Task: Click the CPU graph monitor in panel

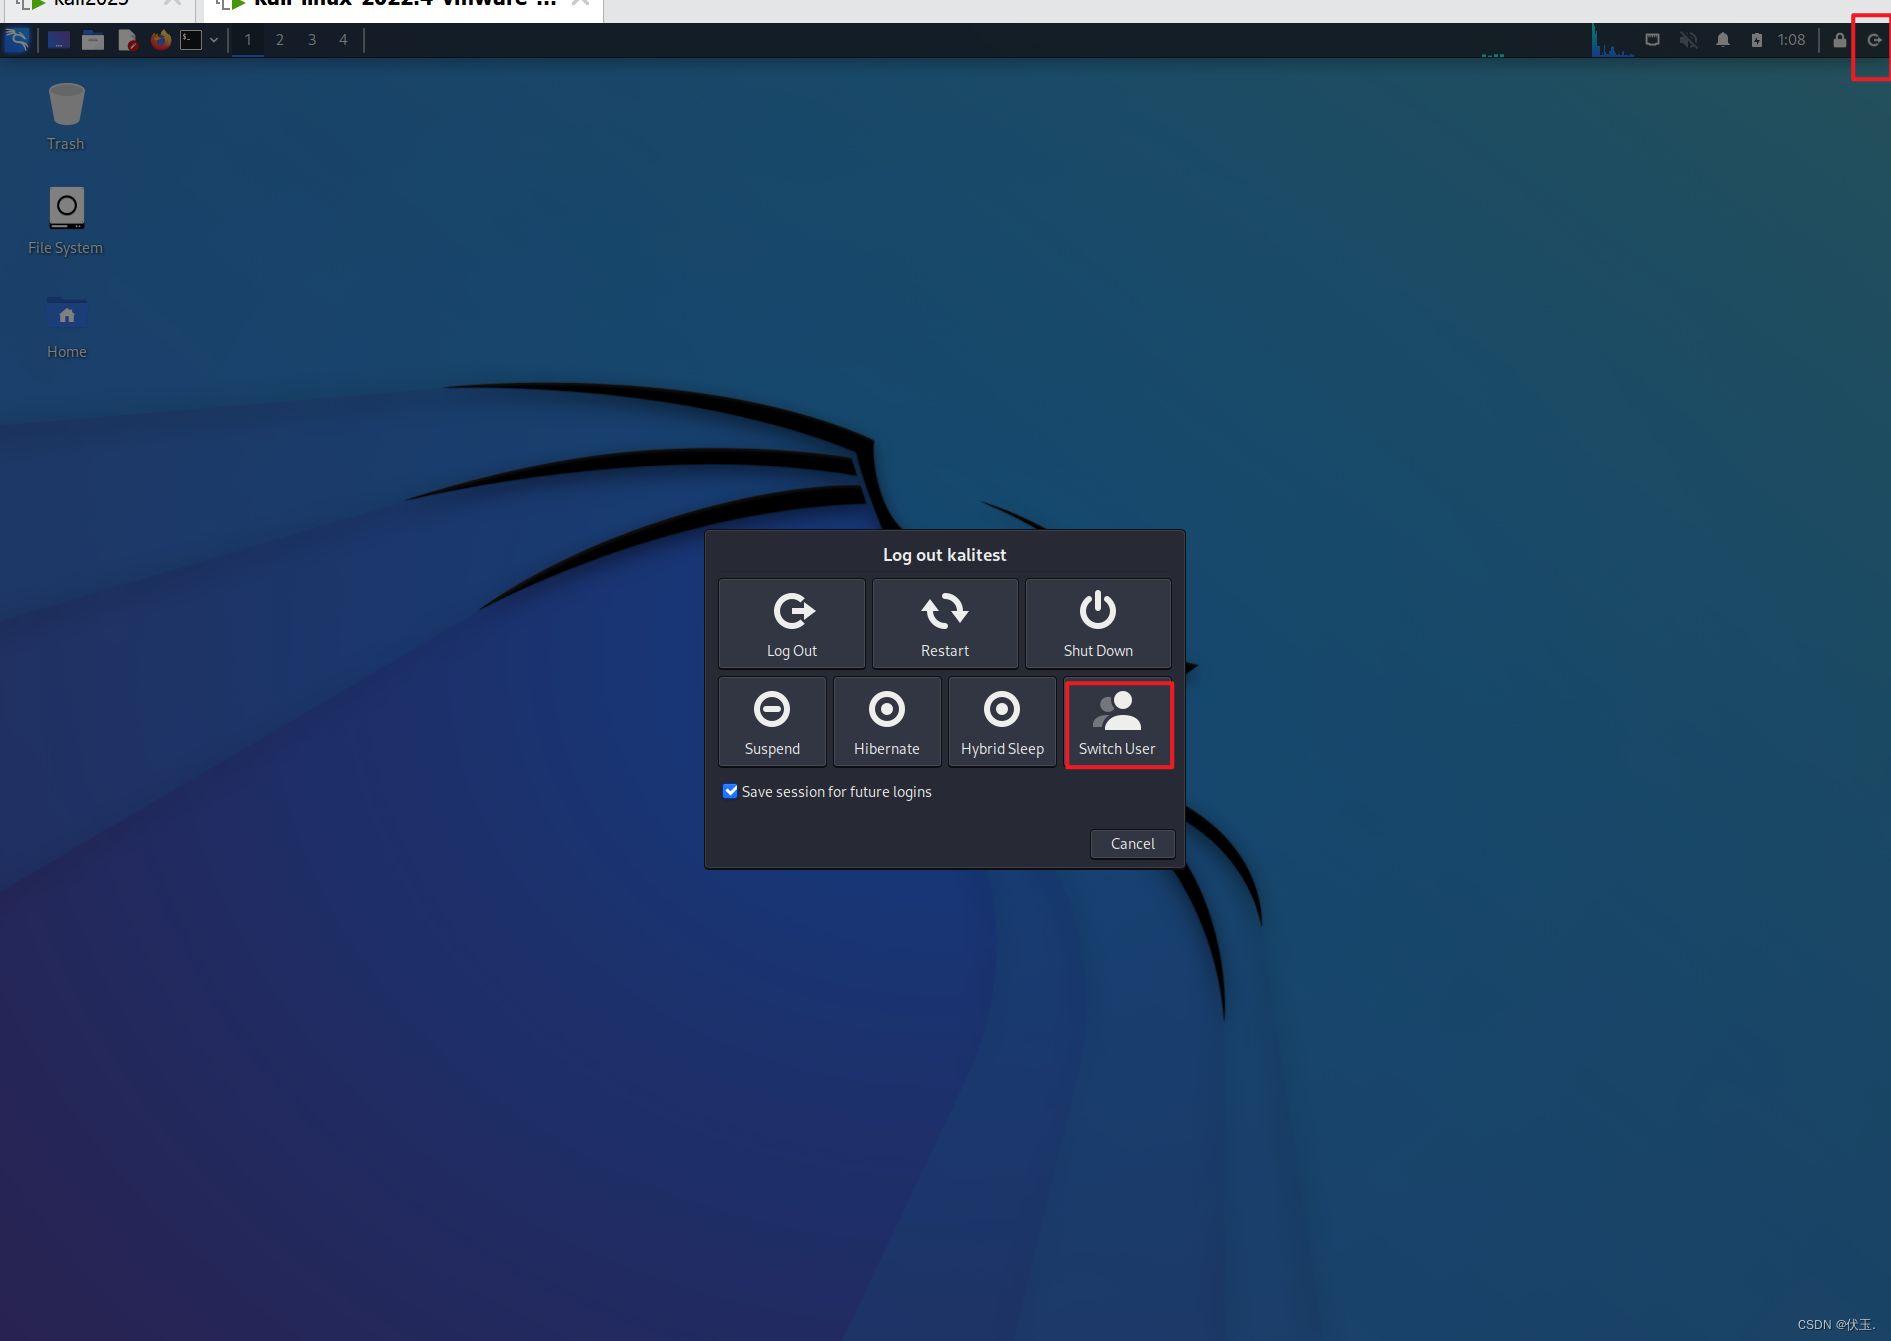Action: click(x=1612, y=41)
